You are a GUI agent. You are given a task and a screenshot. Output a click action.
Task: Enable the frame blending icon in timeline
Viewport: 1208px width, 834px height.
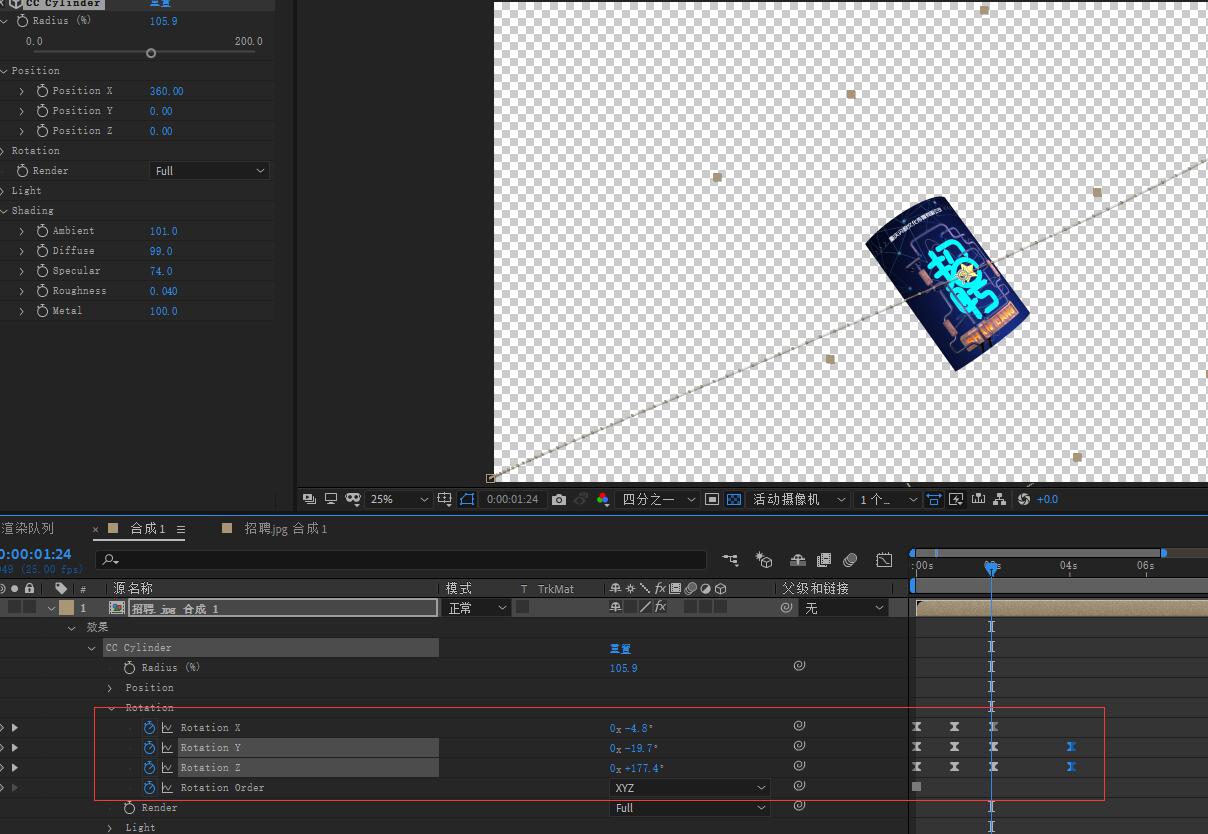(824, 560)
